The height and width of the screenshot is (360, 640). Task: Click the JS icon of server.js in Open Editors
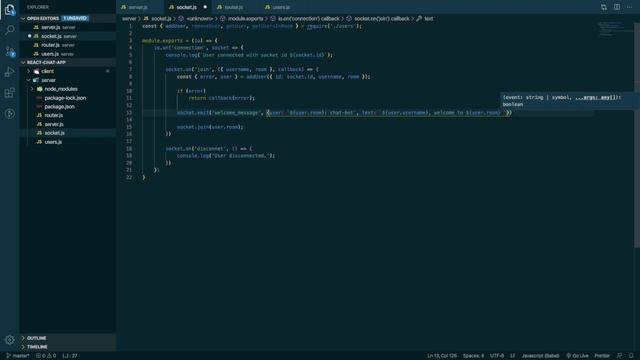click(36, 27)
